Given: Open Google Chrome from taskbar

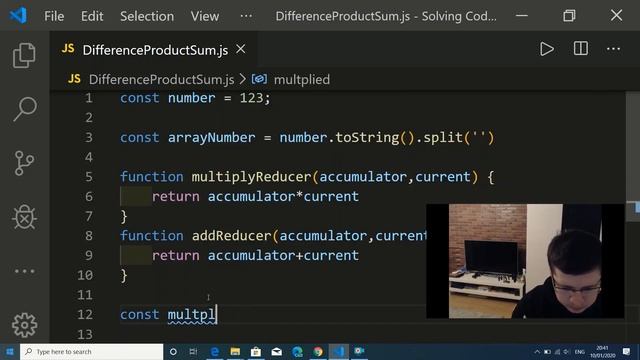Looking at the screenshot, I should pyautogui.click(x=318, y=351).
